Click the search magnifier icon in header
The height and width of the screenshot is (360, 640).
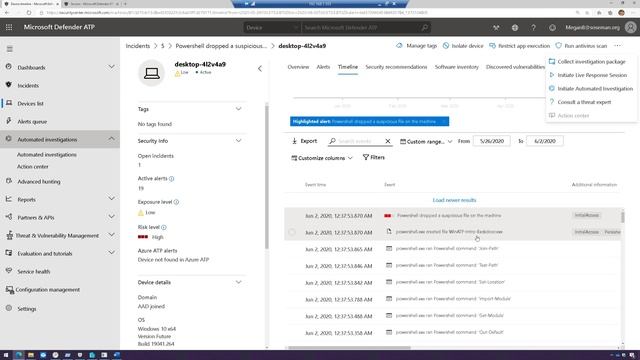[424, 27]
